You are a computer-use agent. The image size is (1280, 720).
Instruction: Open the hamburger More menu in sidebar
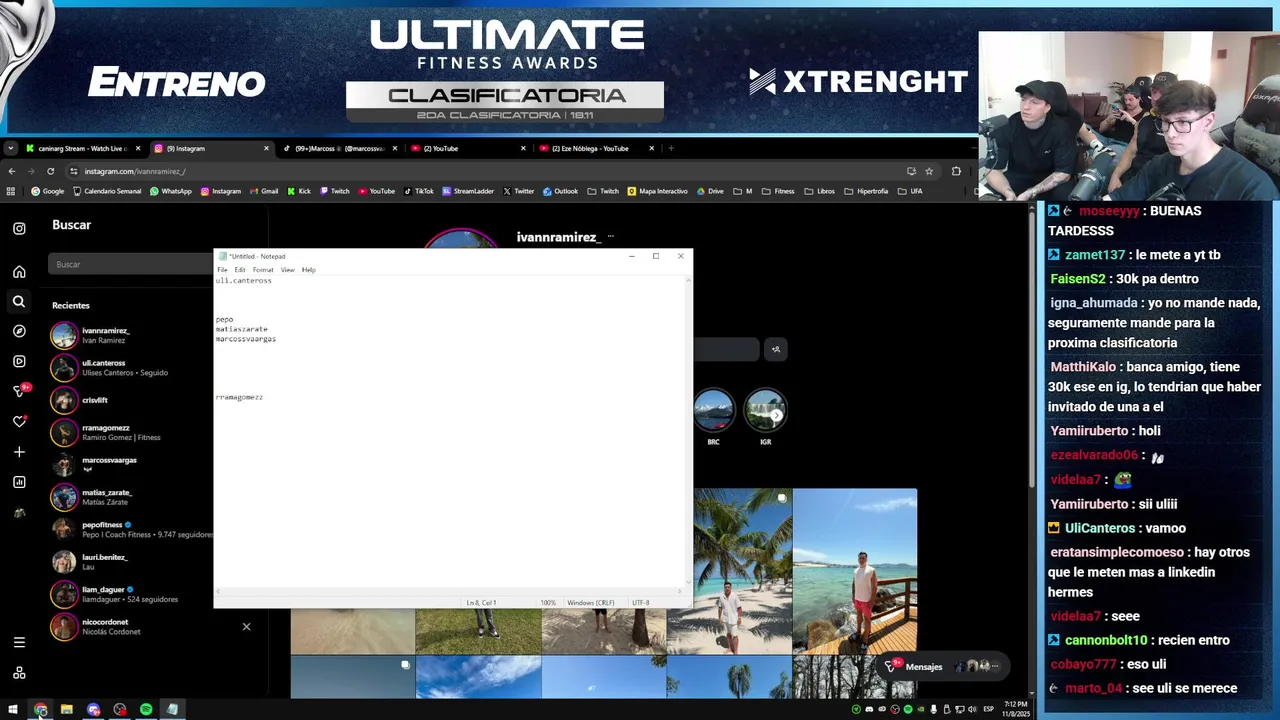[19, 642]
